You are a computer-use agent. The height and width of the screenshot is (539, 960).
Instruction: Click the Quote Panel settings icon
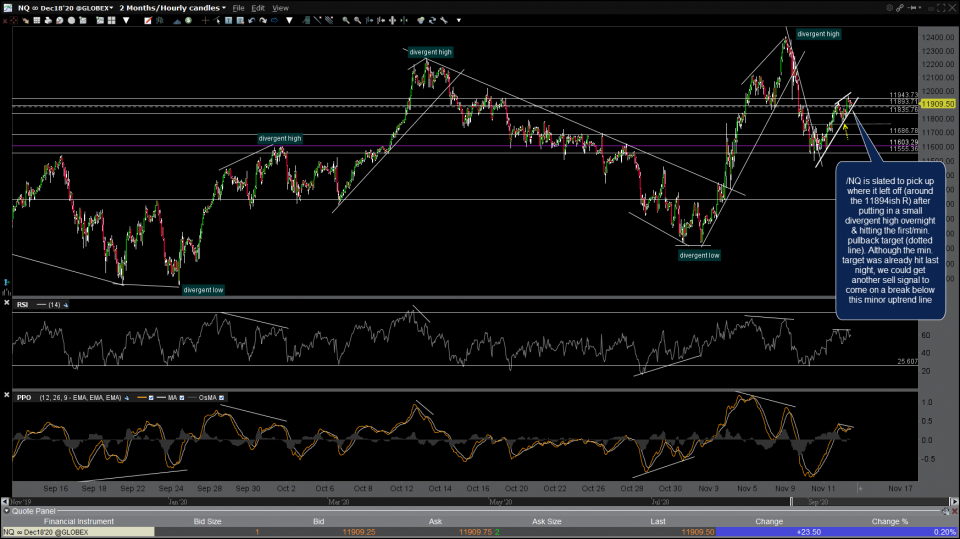click(945, 511)
